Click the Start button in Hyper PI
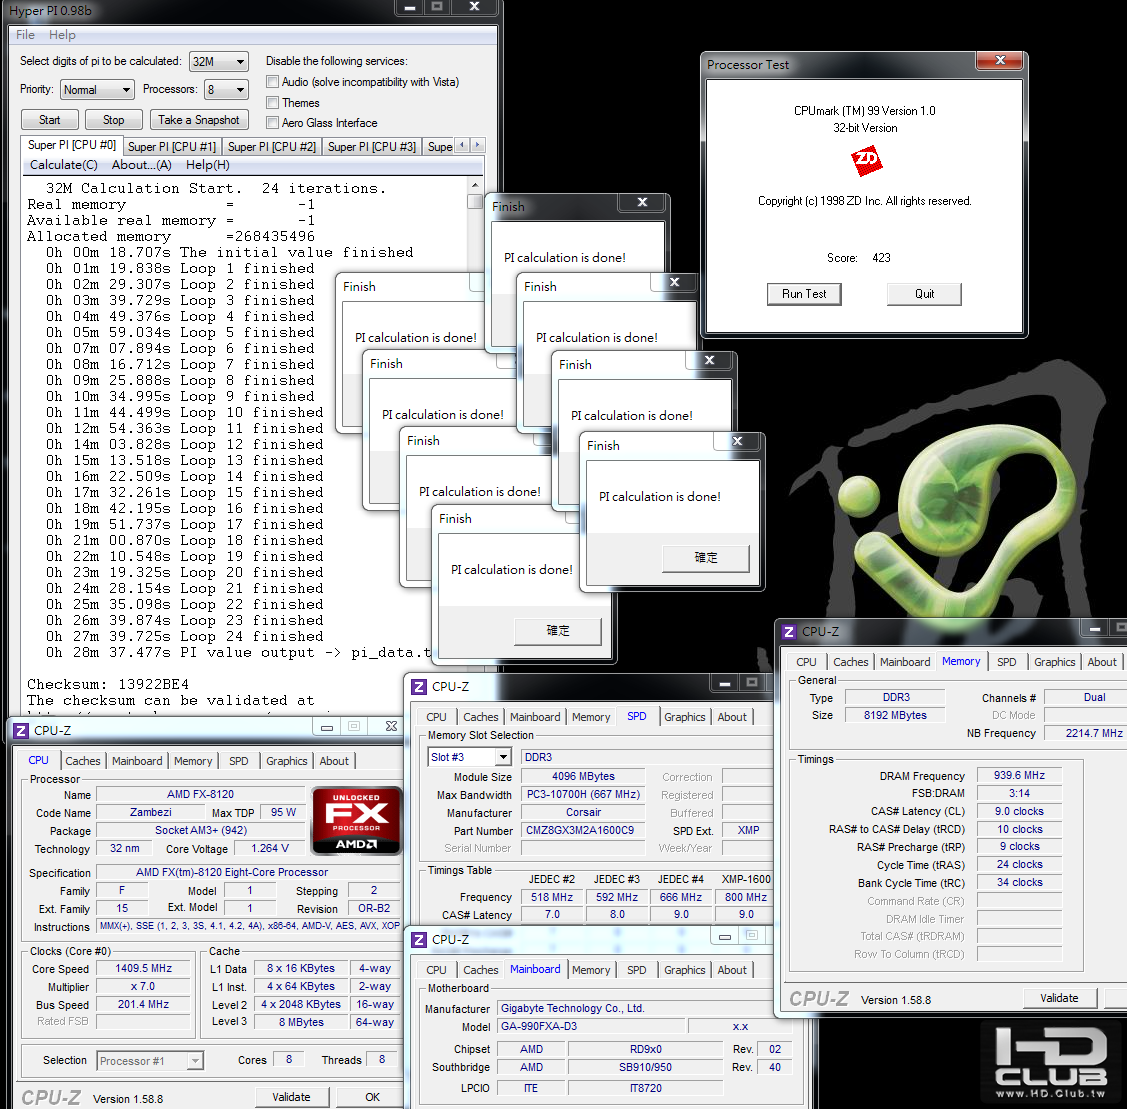 (x=50, y=120)
